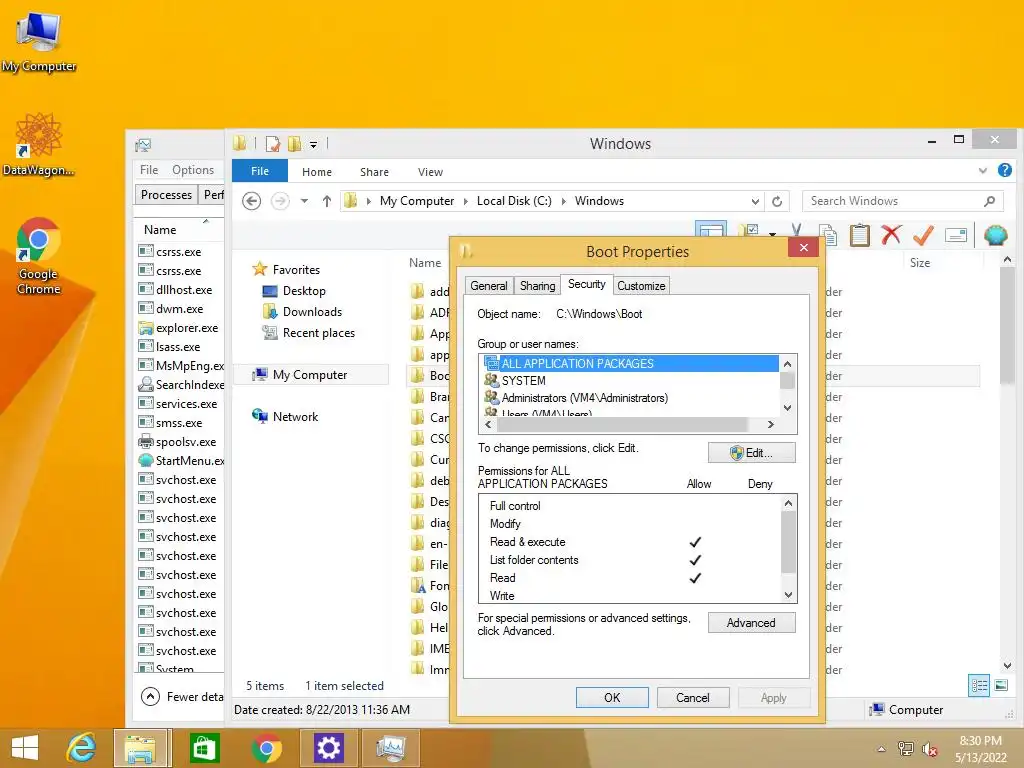Click the Edit... permissions button
The width and height of the screenshot is (1024, 768).
[752, 453]
